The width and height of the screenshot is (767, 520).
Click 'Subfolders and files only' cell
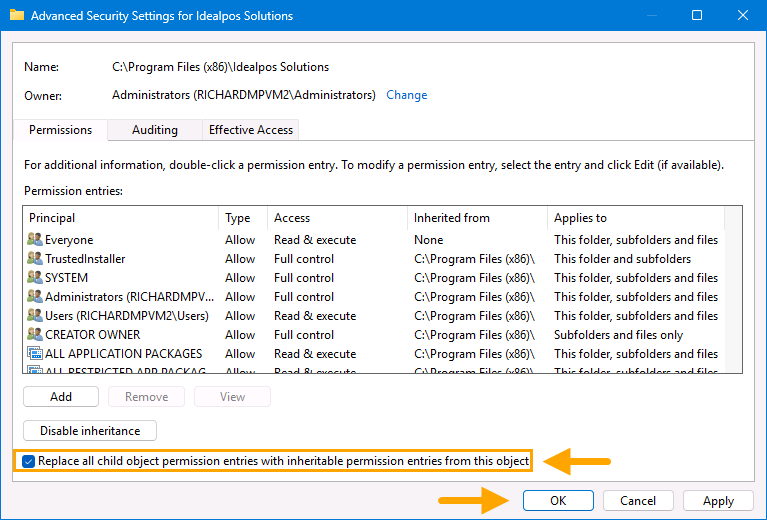(x=618, y=335)
